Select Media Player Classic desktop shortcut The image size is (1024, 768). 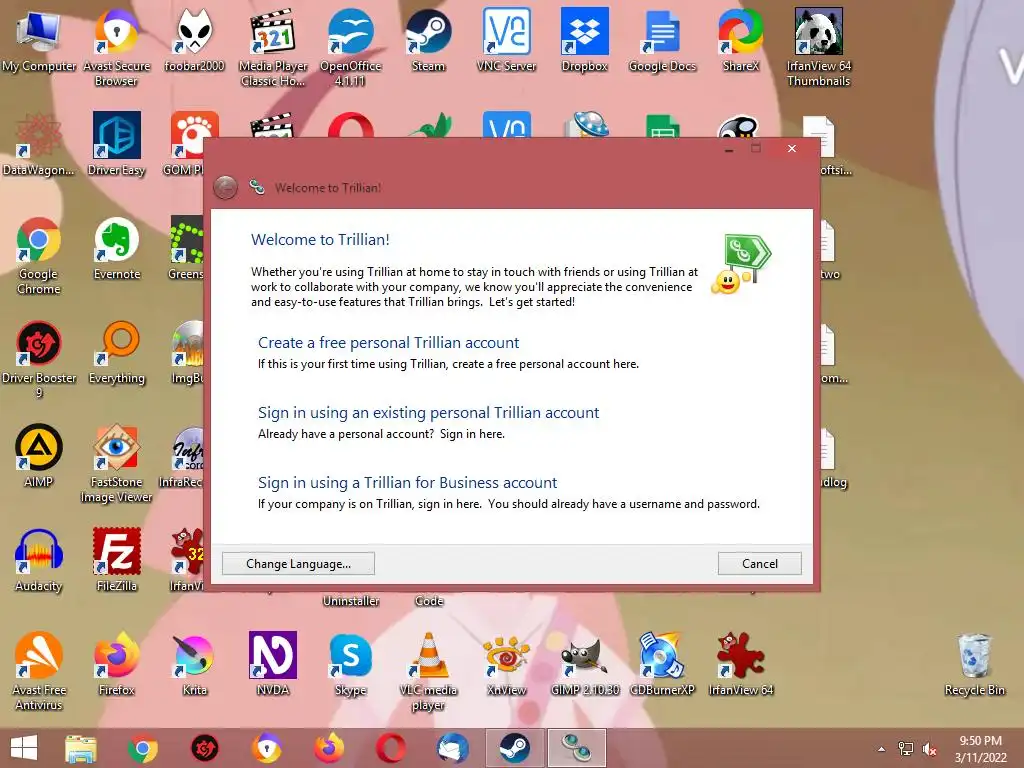click(x=272, y=48)
